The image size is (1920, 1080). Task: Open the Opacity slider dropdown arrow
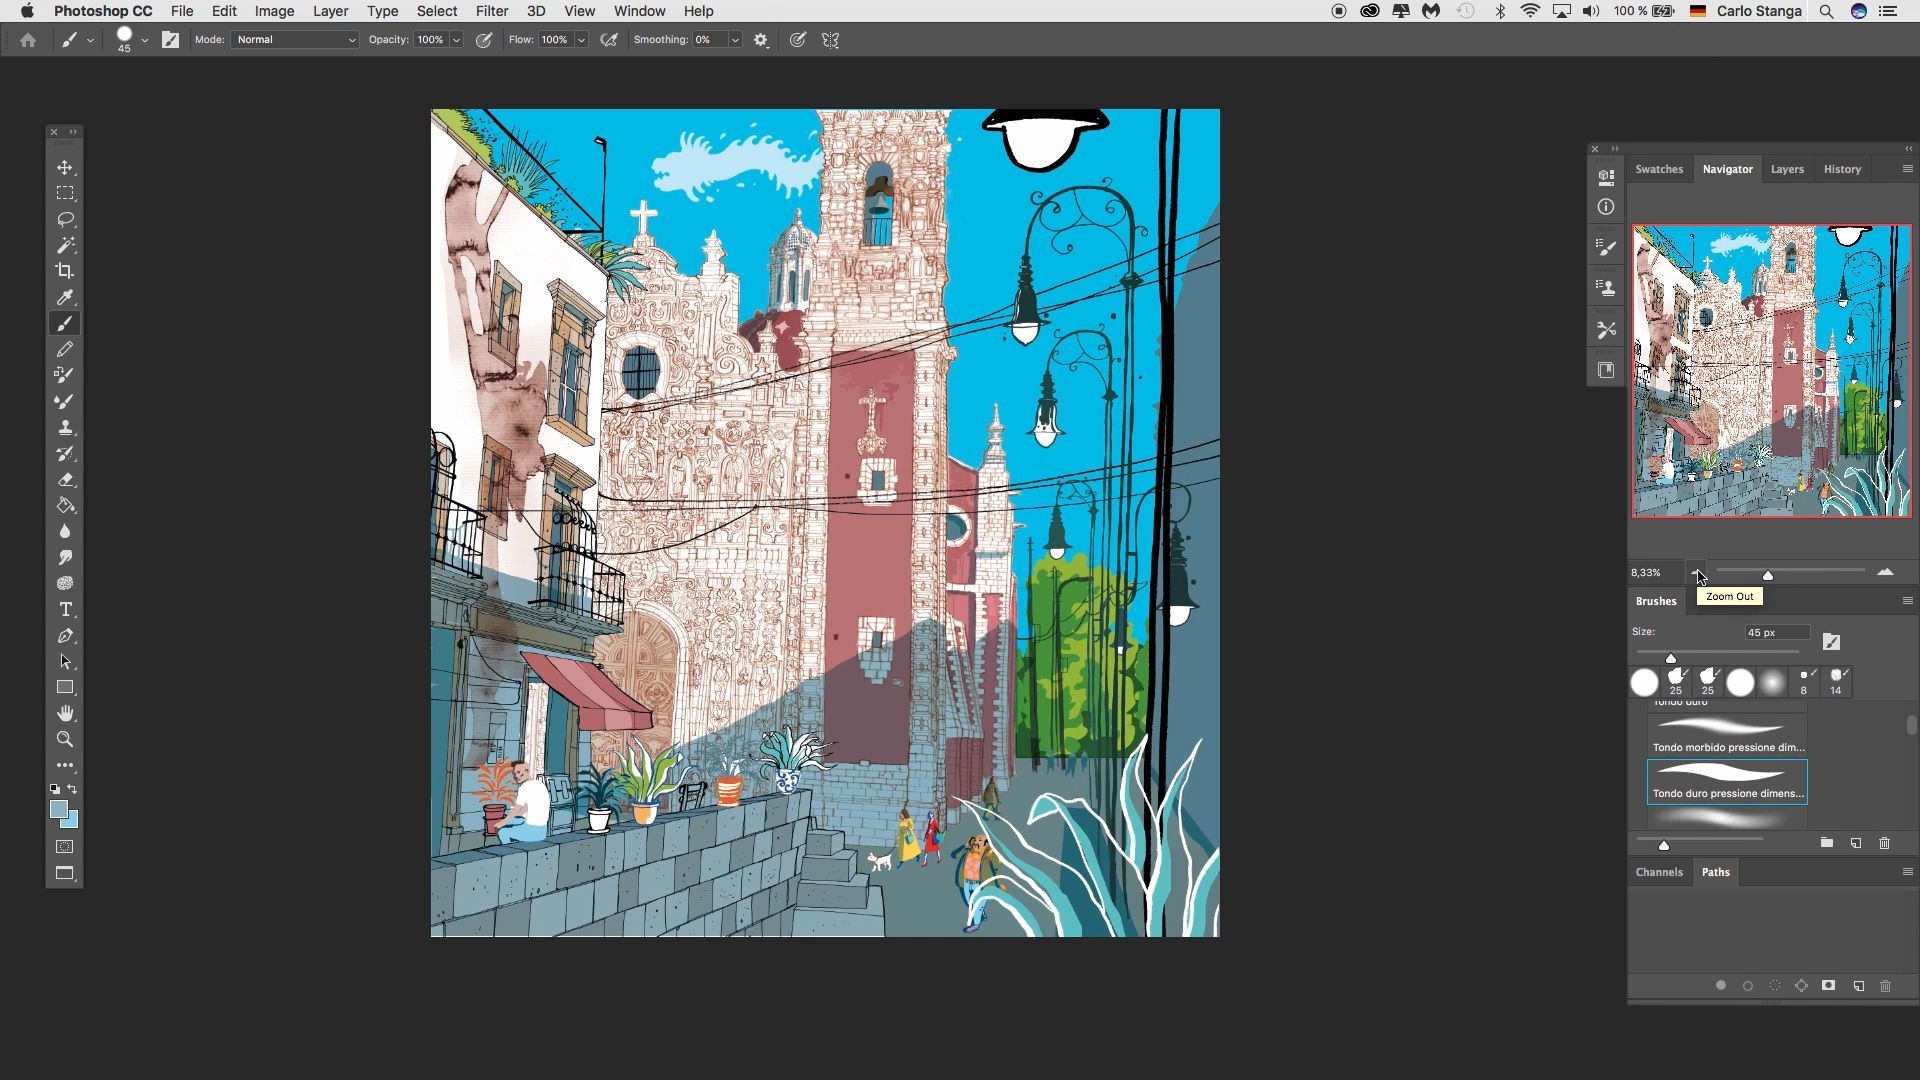click(x=456, y=40)
